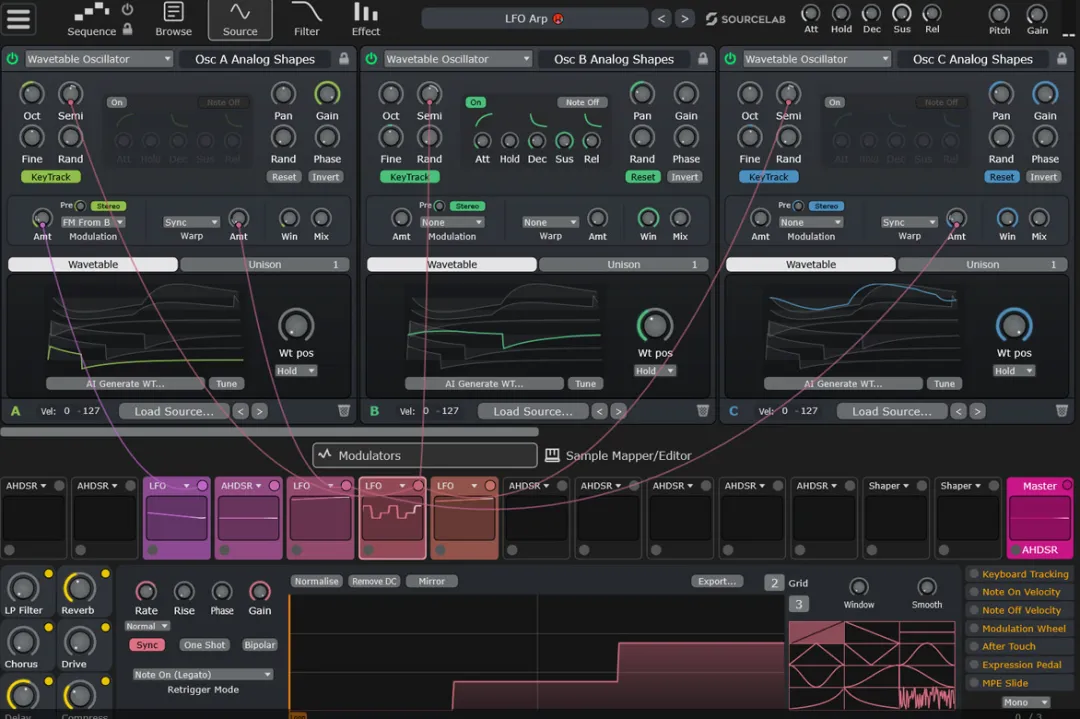Load the next preset arrow
The image size is (1080, 719).
pos(684,19)
